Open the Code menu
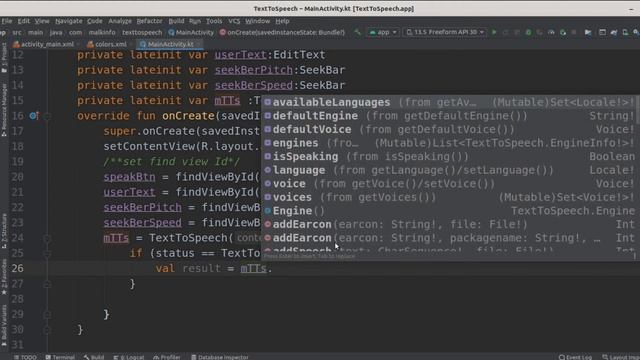640x360 pixels. pos(95,21)
